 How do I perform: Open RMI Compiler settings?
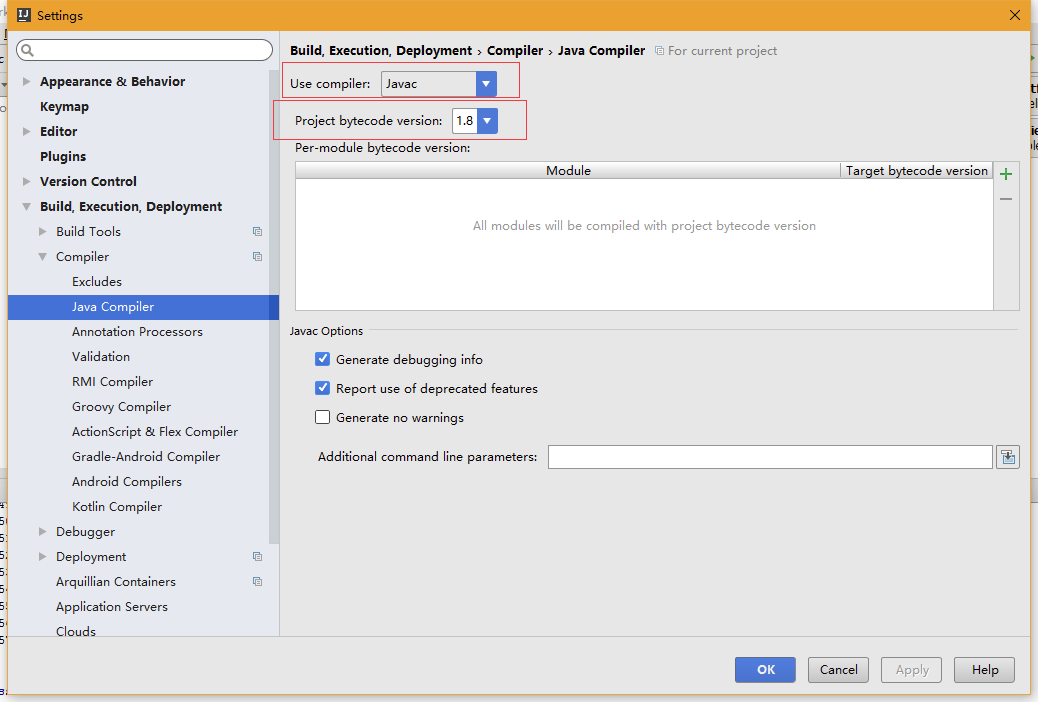(113, 382)
